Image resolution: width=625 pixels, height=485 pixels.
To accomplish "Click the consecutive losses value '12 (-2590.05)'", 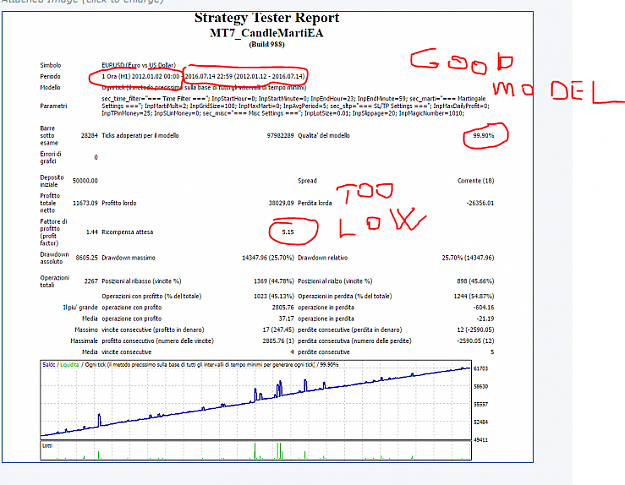I will point(476,330).
